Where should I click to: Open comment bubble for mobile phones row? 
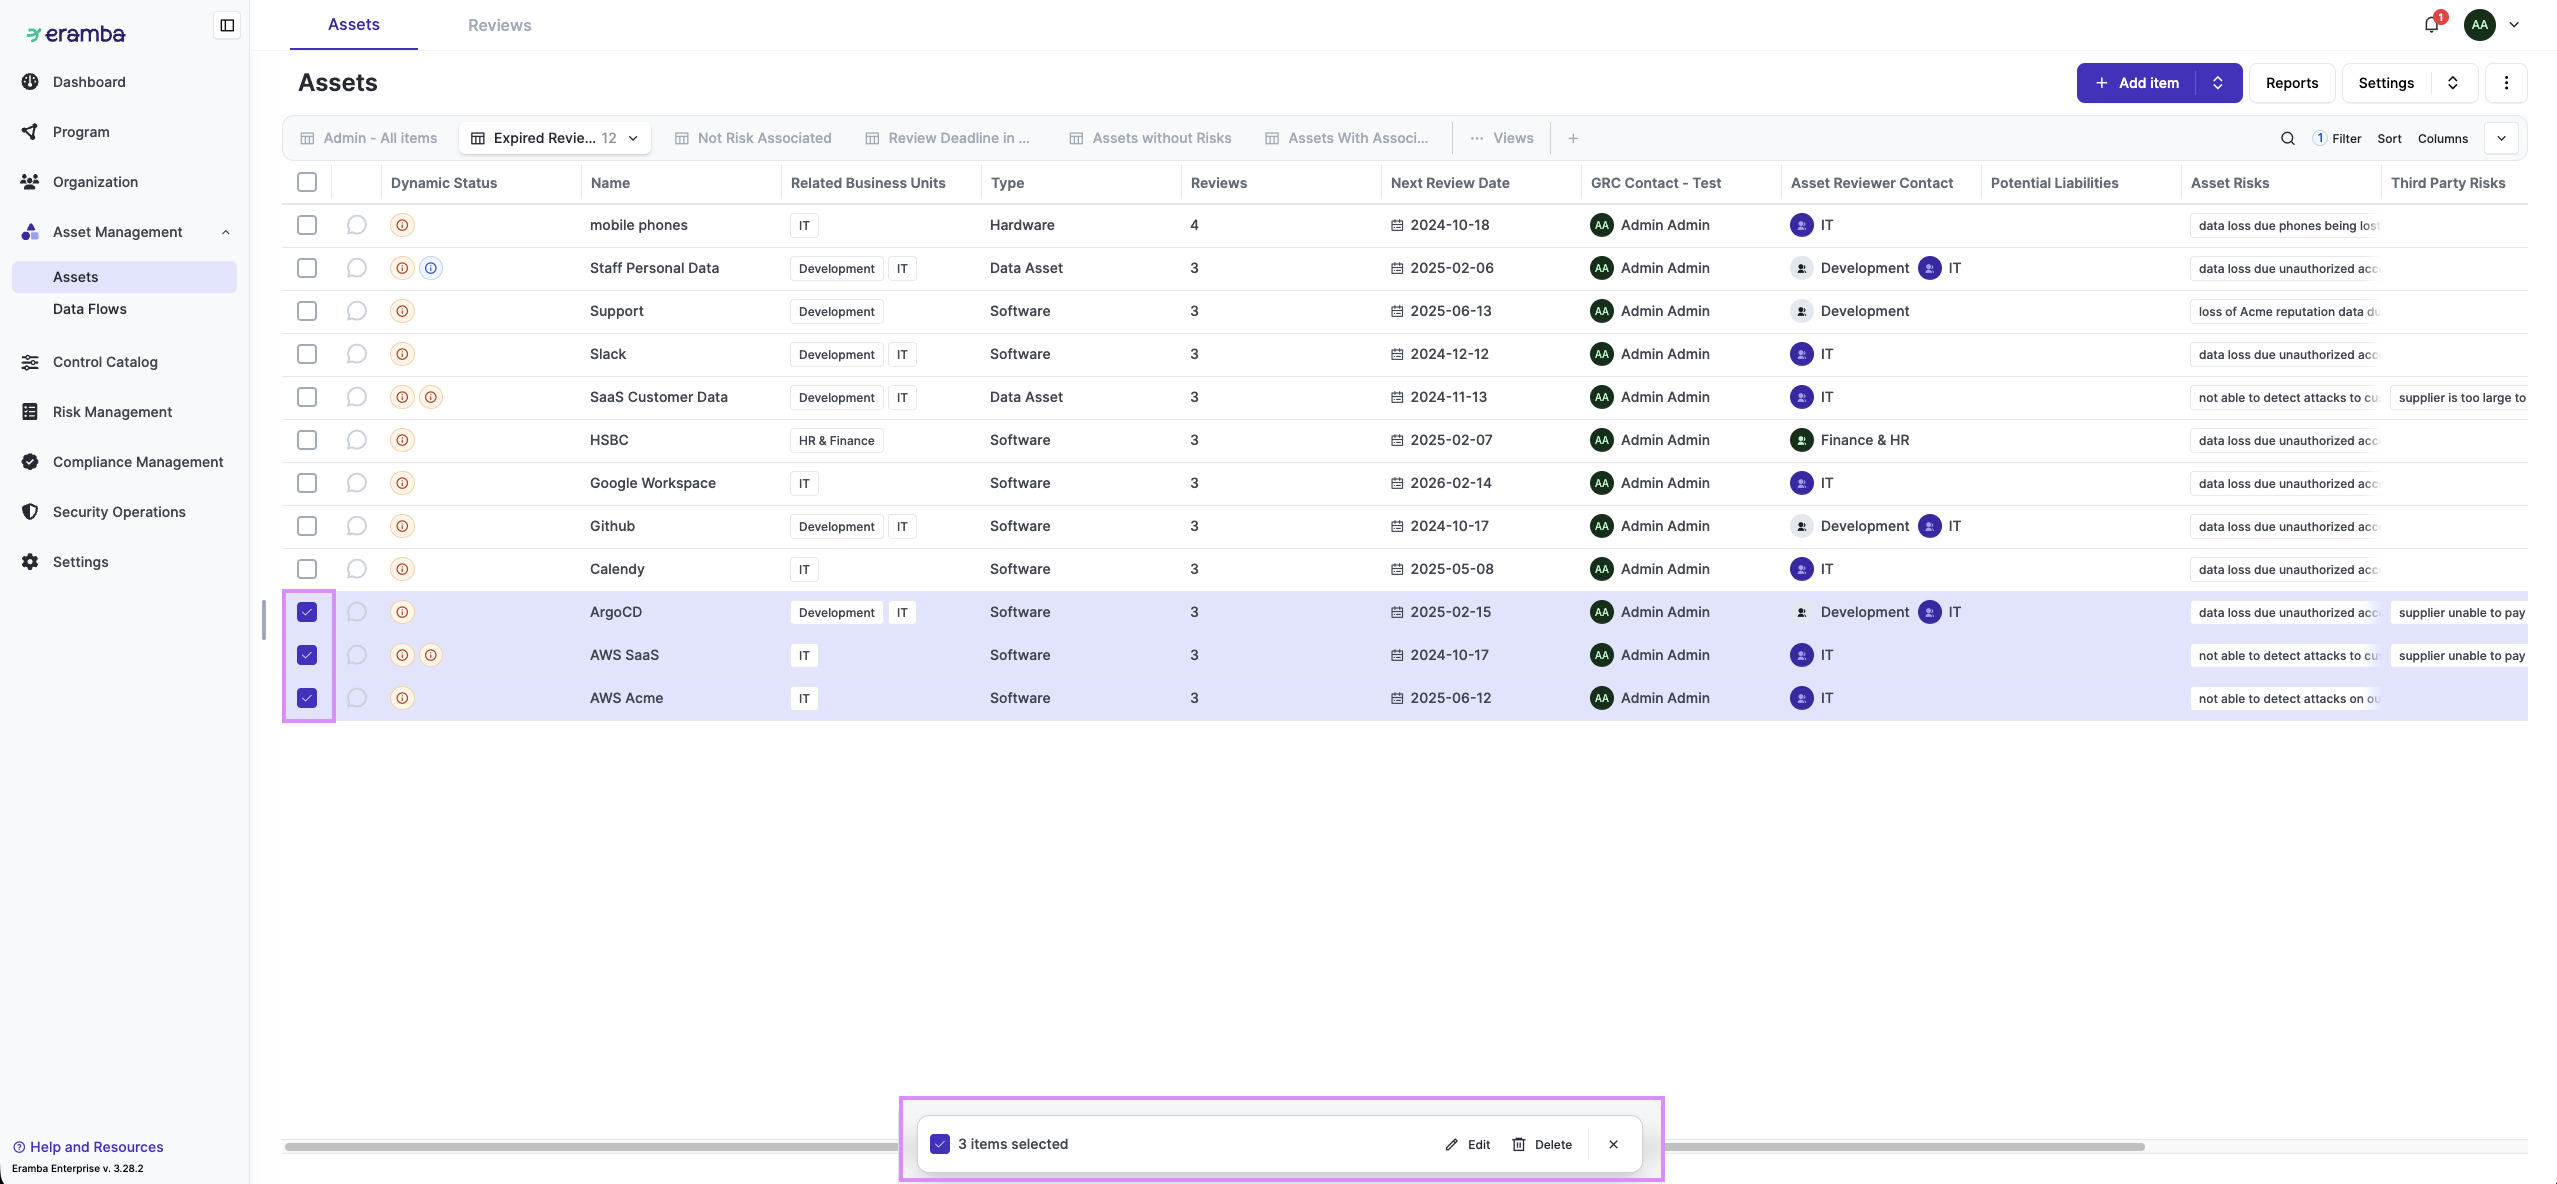(356, 225)
